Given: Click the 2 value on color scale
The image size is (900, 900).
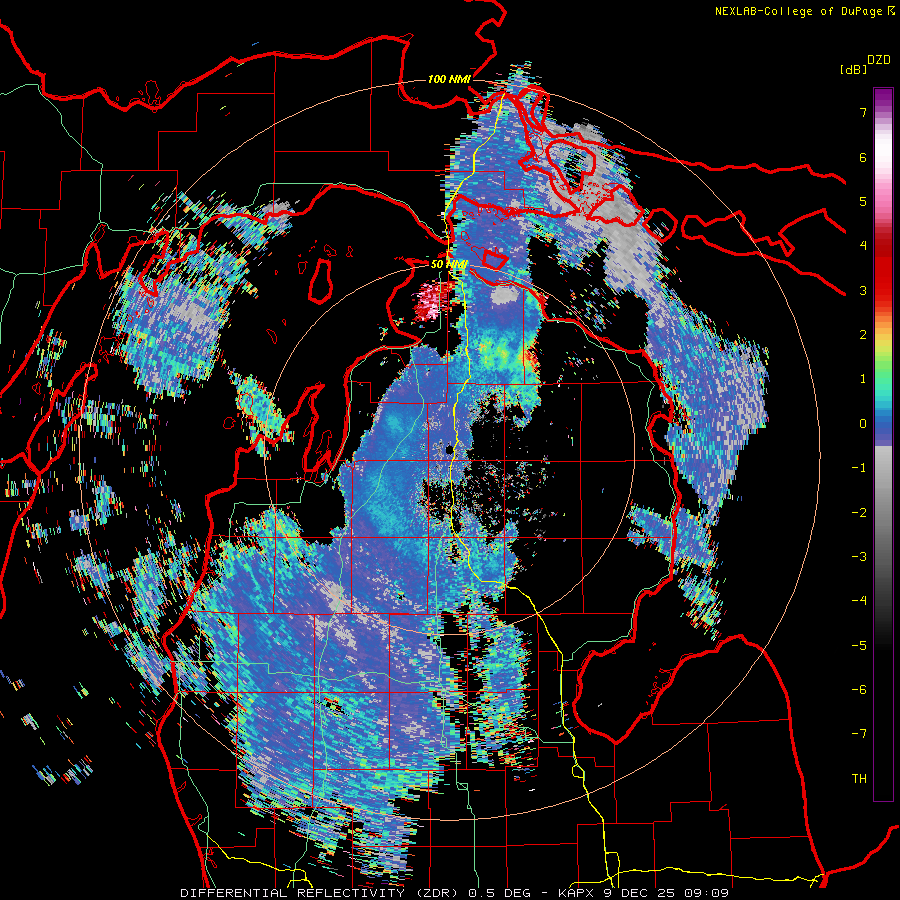Looking at the screenshot, I should tap(863, 335).
